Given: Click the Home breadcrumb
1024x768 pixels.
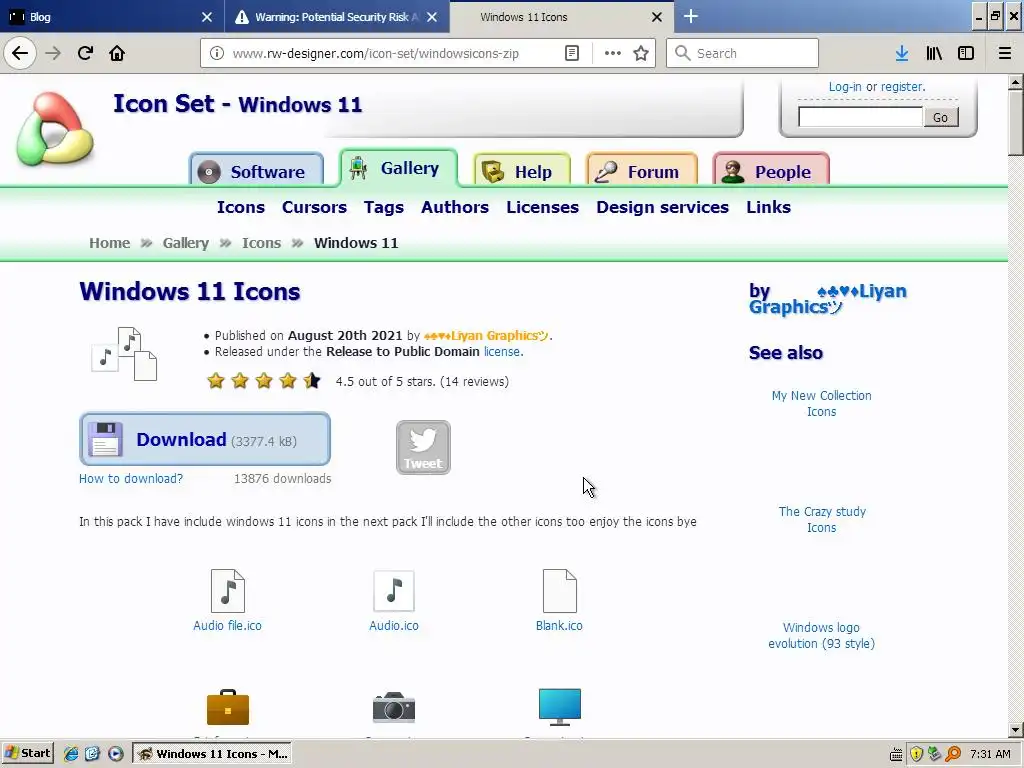Looking at the screenshot, I should pos(110,243).
